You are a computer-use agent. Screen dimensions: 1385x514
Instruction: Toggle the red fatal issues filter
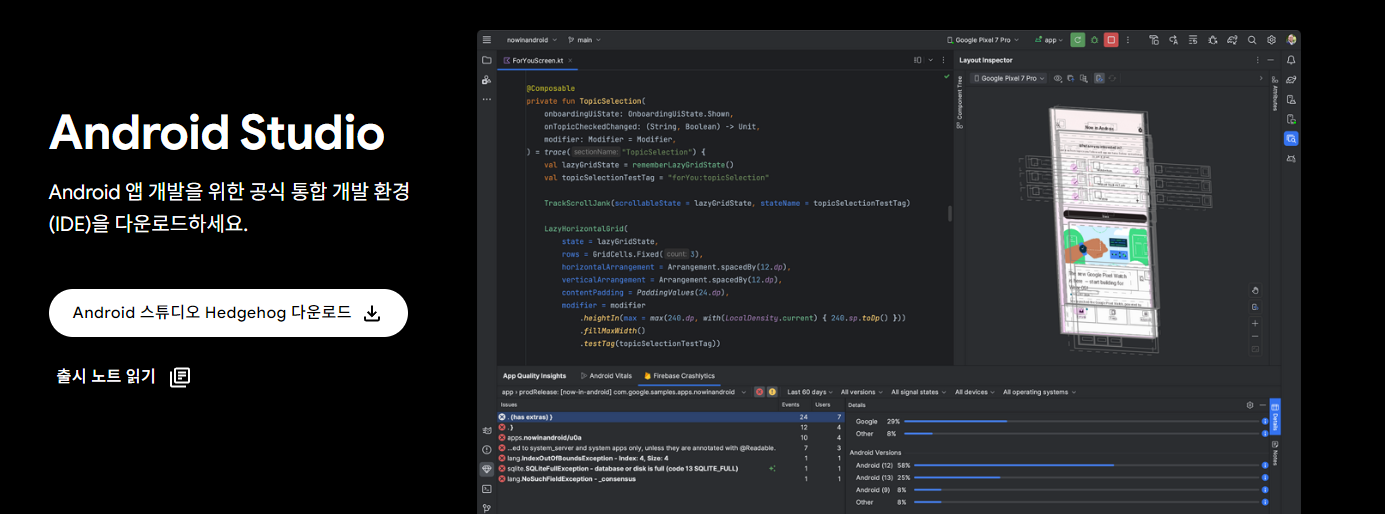point(760,392)
